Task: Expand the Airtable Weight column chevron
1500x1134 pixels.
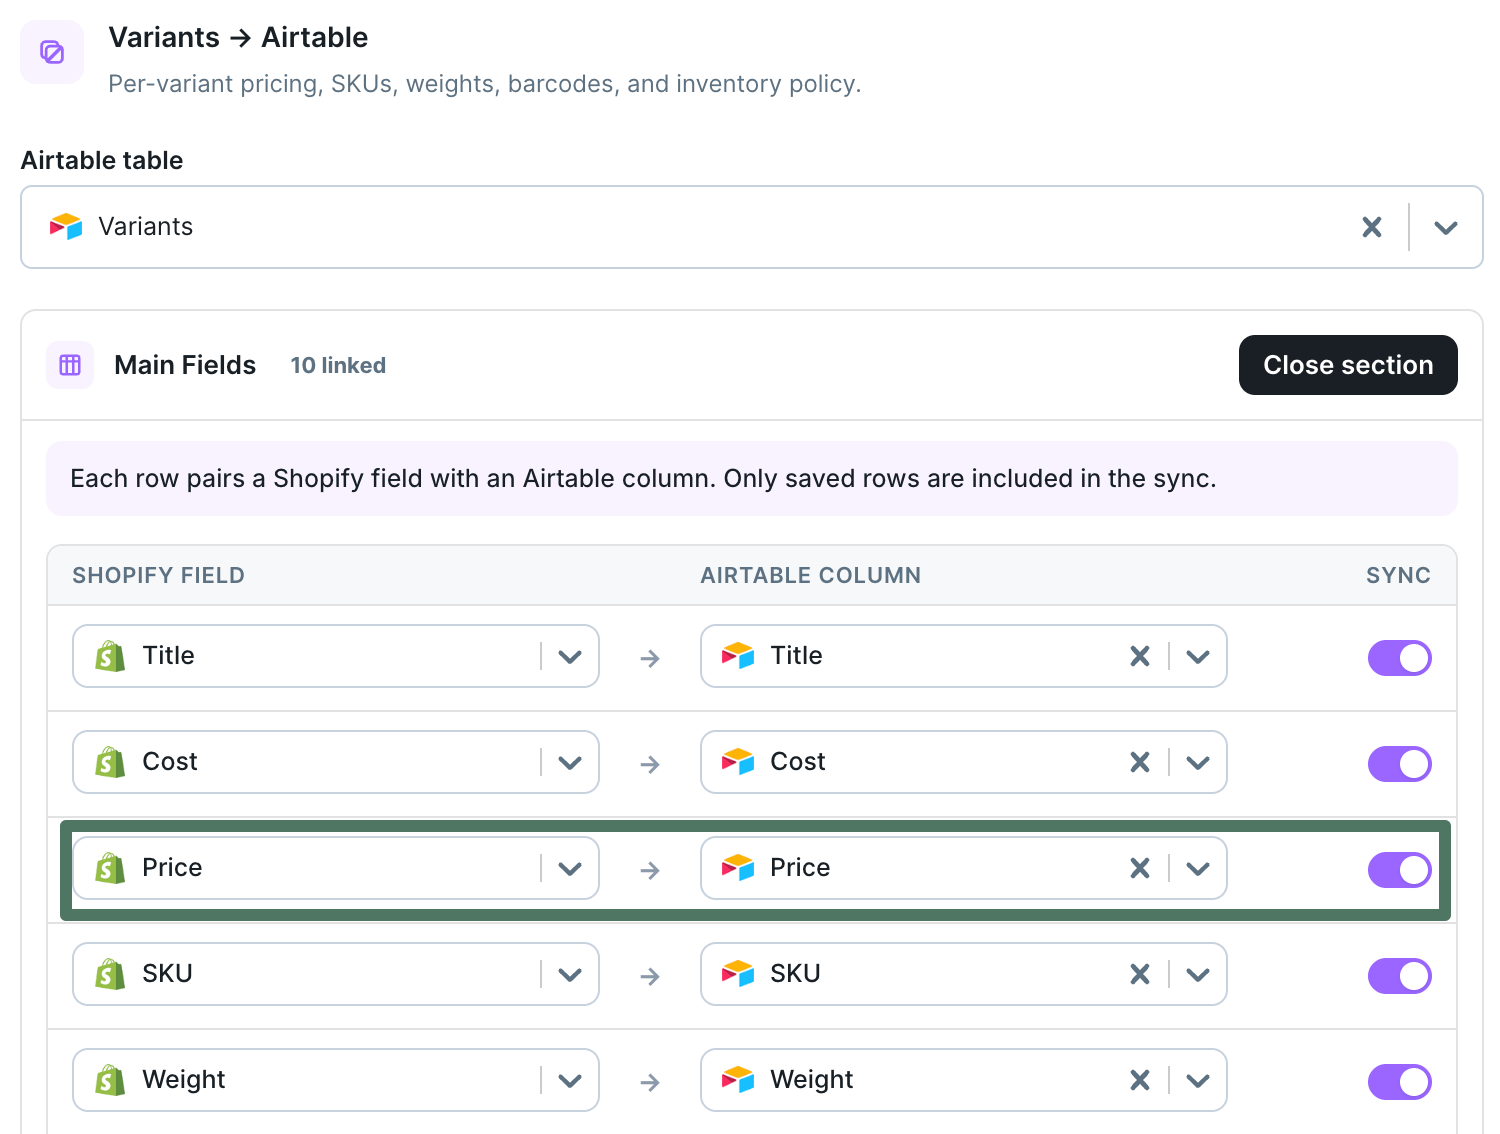Action: (1198, 1081)
